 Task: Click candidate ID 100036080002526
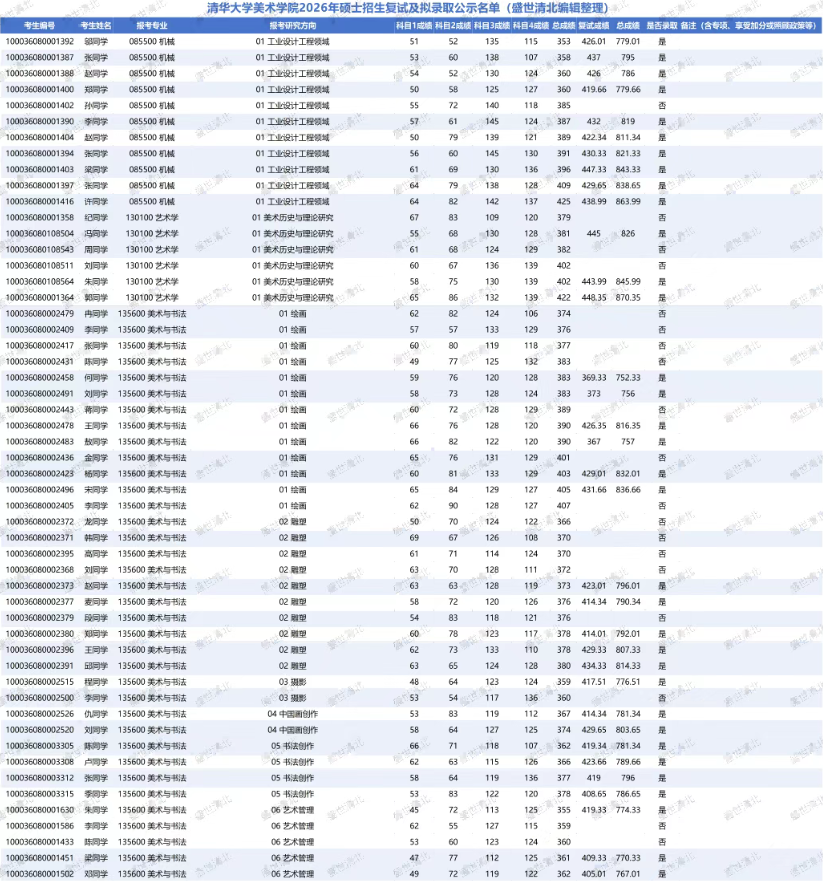39,713
